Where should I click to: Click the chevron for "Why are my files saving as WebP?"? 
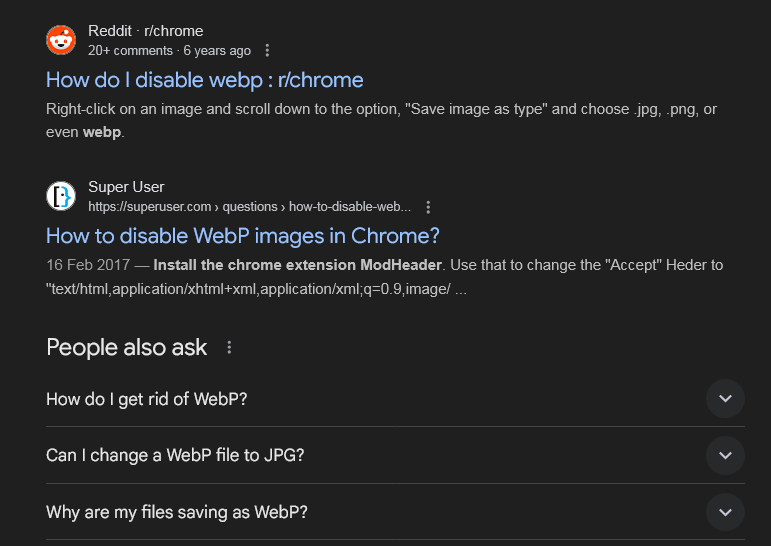(725, 512)
